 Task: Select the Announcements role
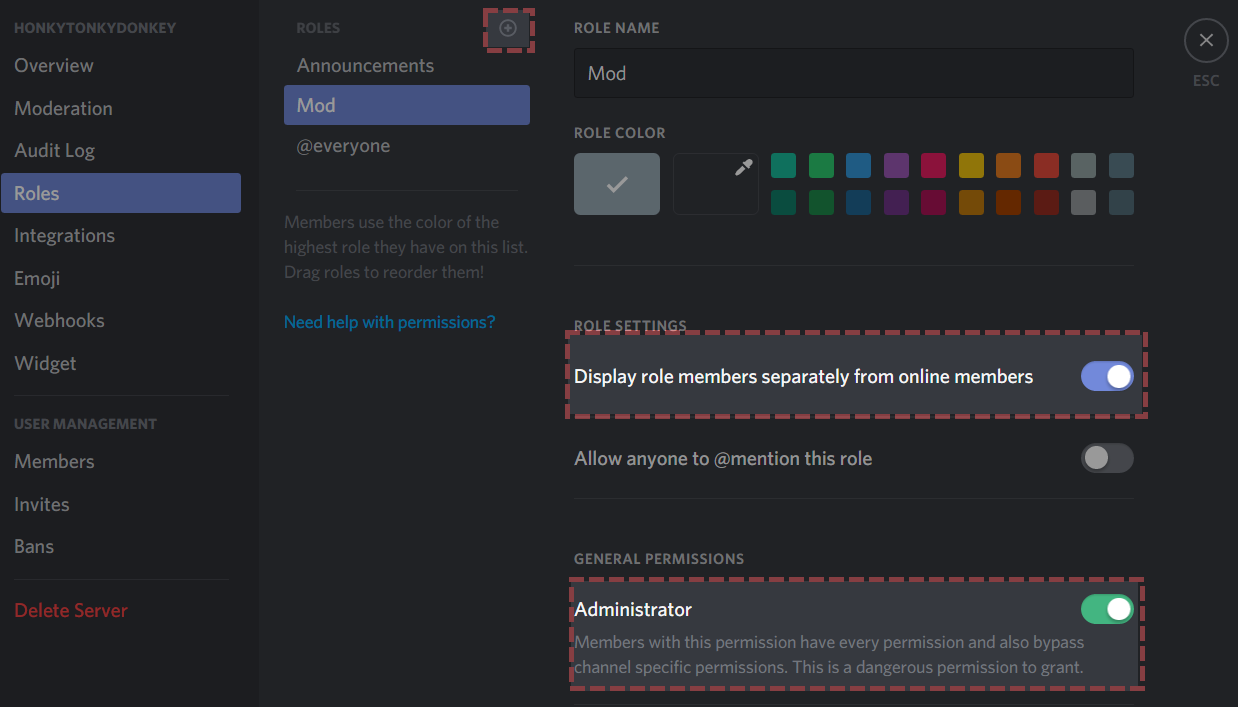[365, 66]
